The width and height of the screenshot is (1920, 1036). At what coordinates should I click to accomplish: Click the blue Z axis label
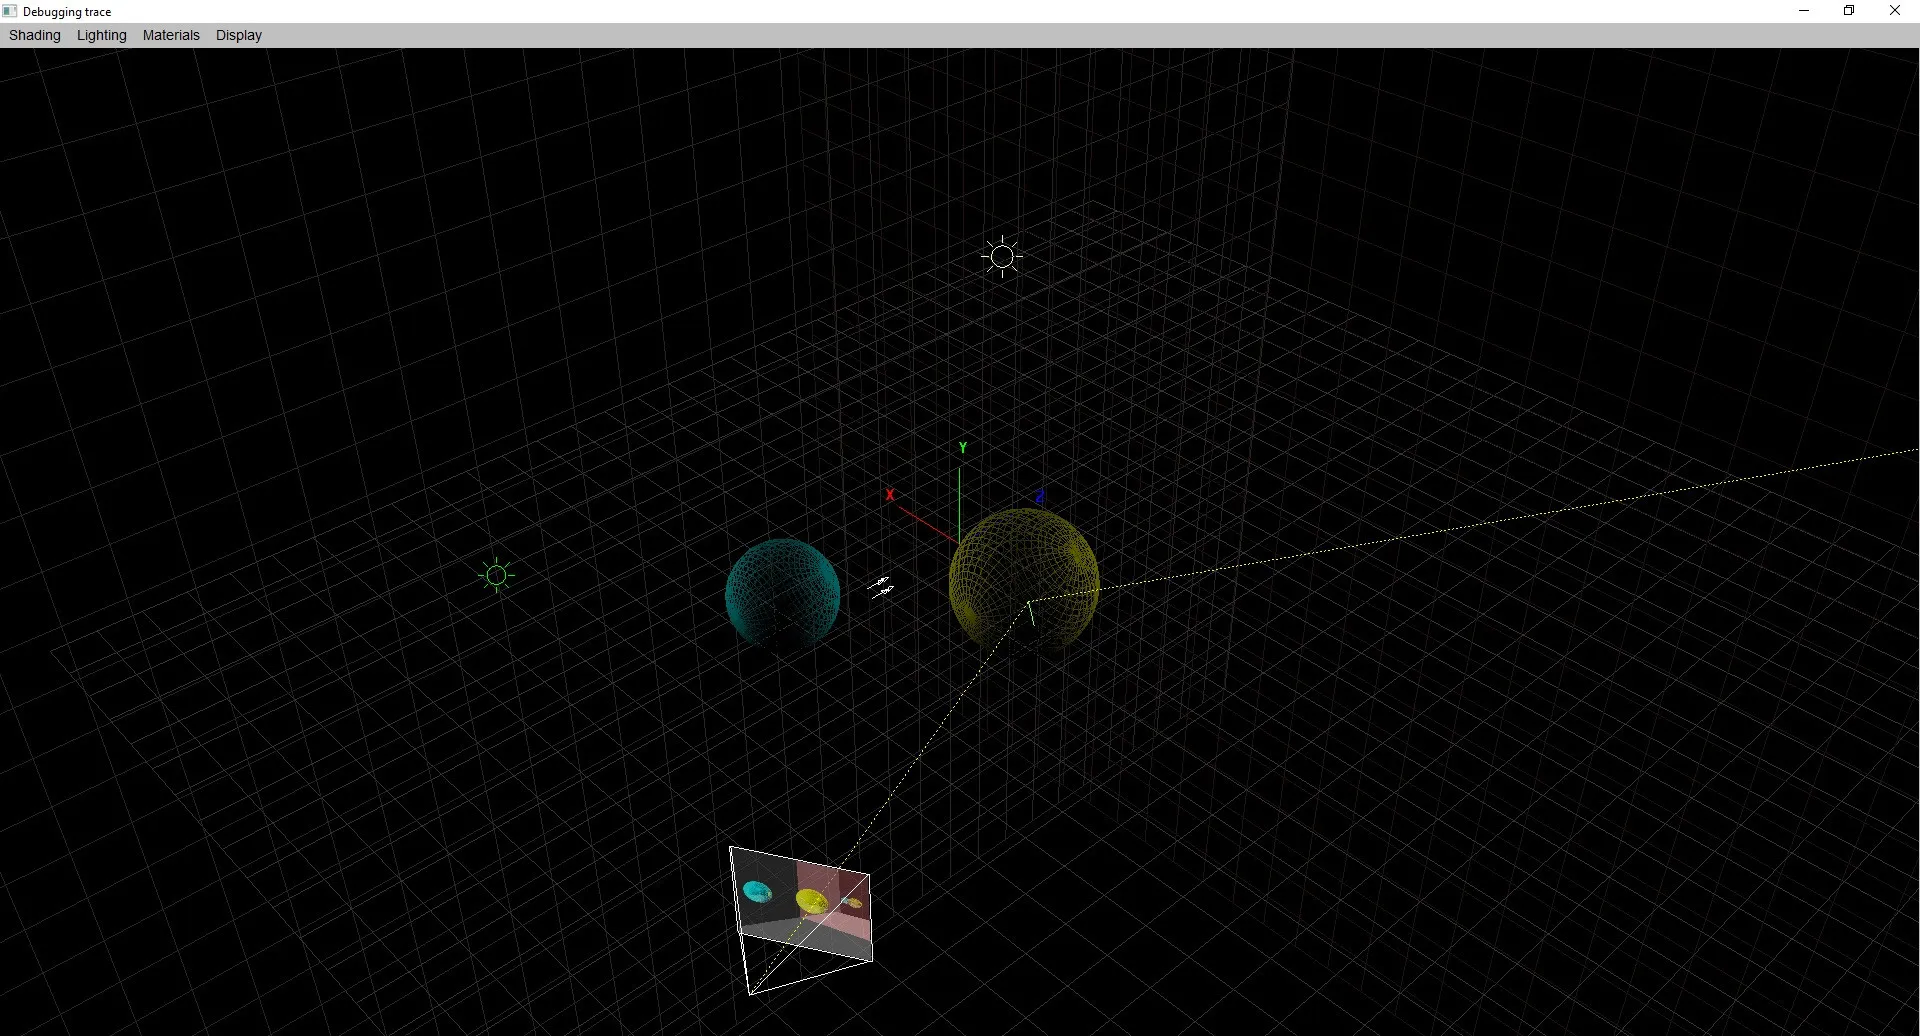1040,496
